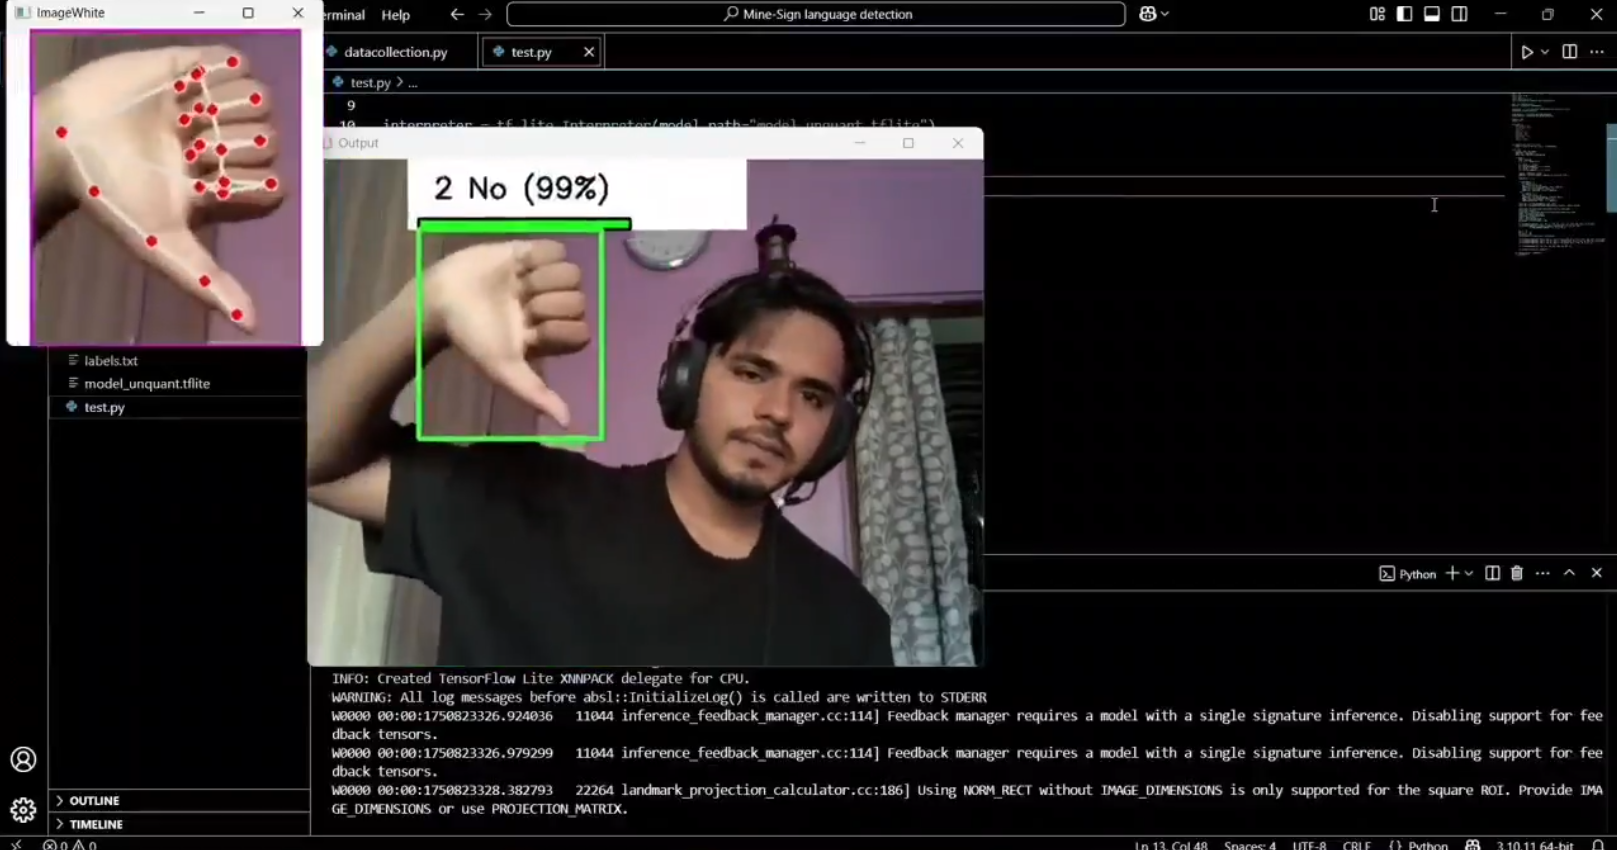
Task: Open the Terminal menu
Action: pos(344,15)
